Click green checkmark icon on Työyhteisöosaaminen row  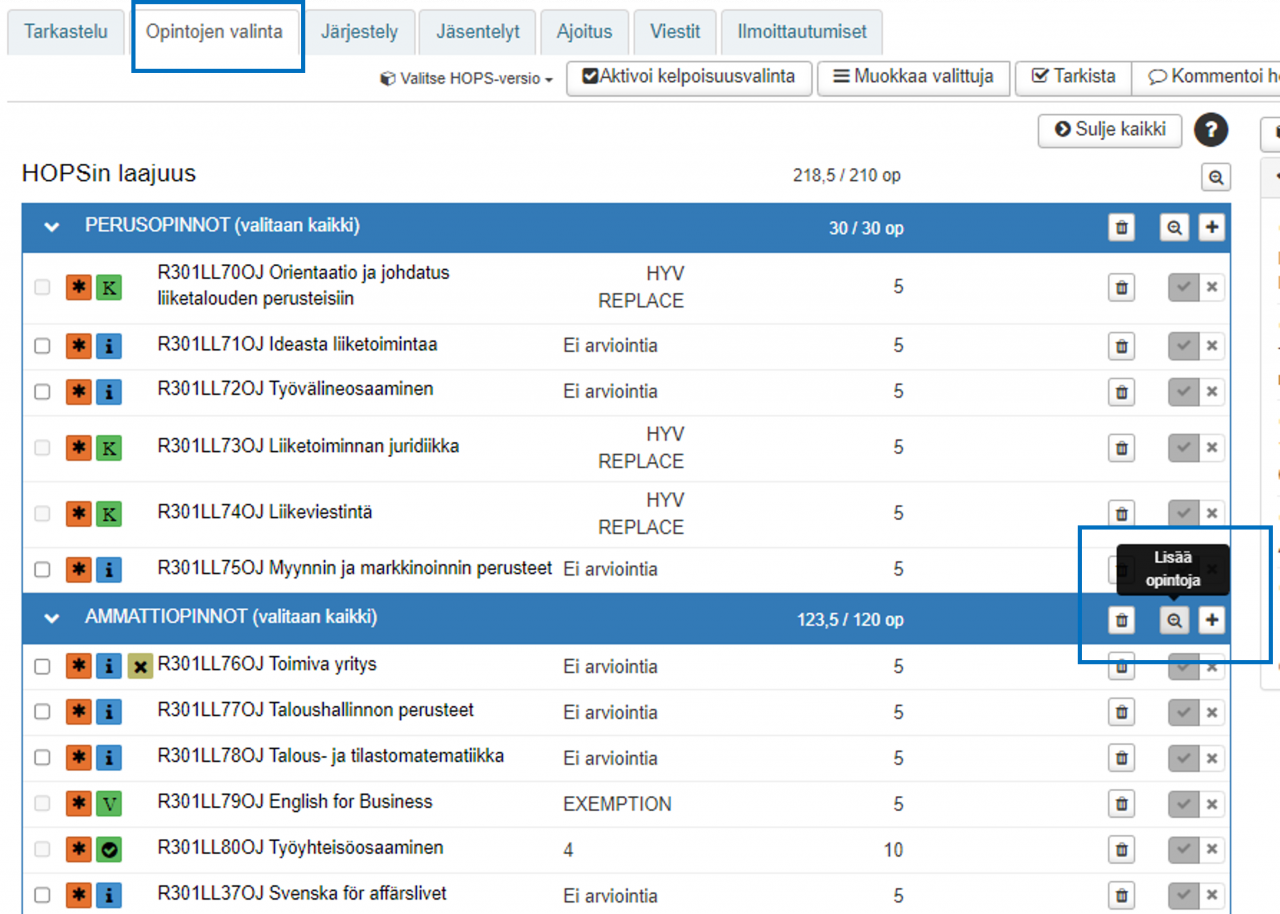click(109, 850)
